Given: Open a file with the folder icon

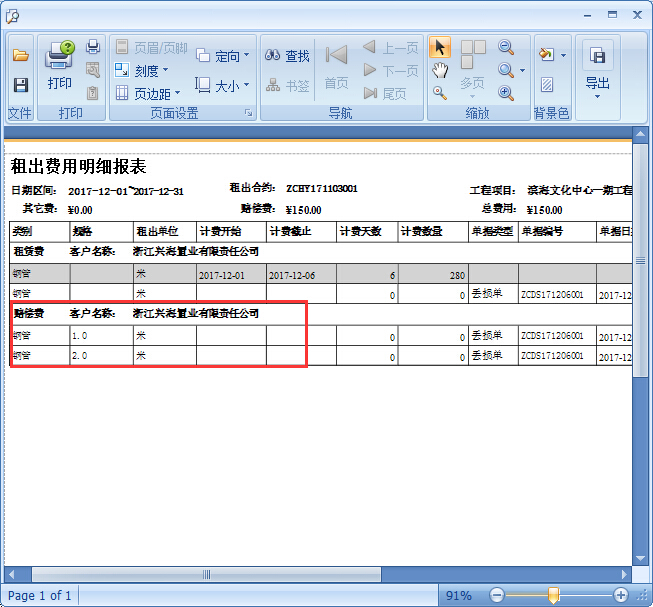Looking at the screenshot, I should tap(20, 55).
